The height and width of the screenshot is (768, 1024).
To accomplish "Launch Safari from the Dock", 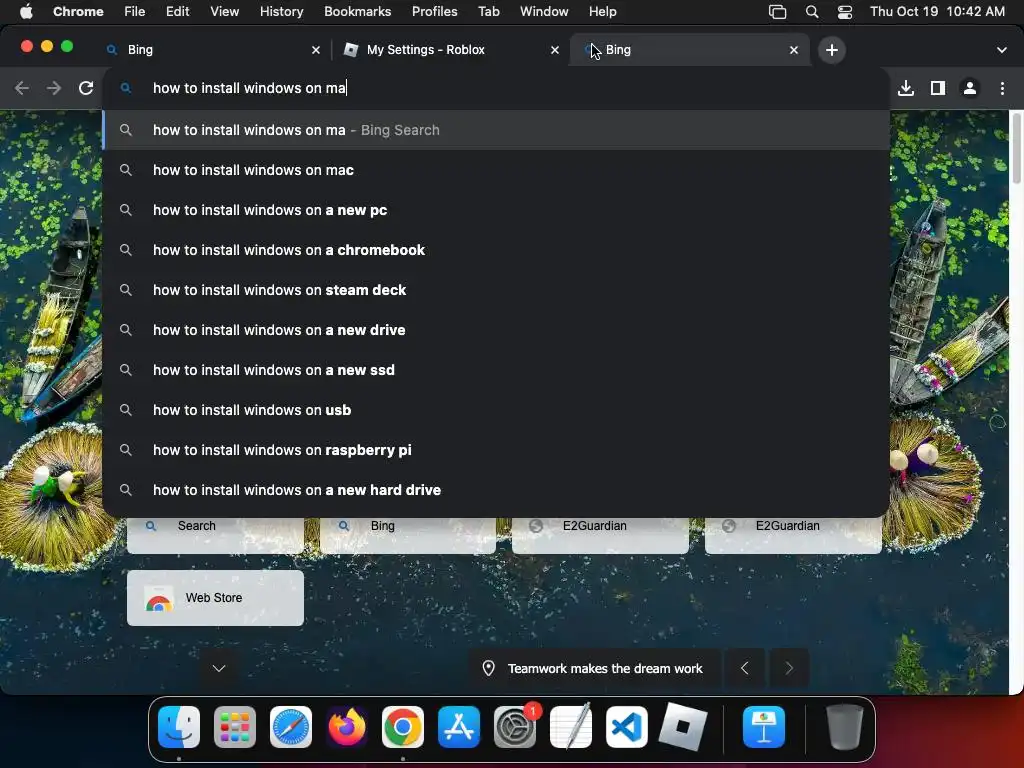I will pos(291,727).
